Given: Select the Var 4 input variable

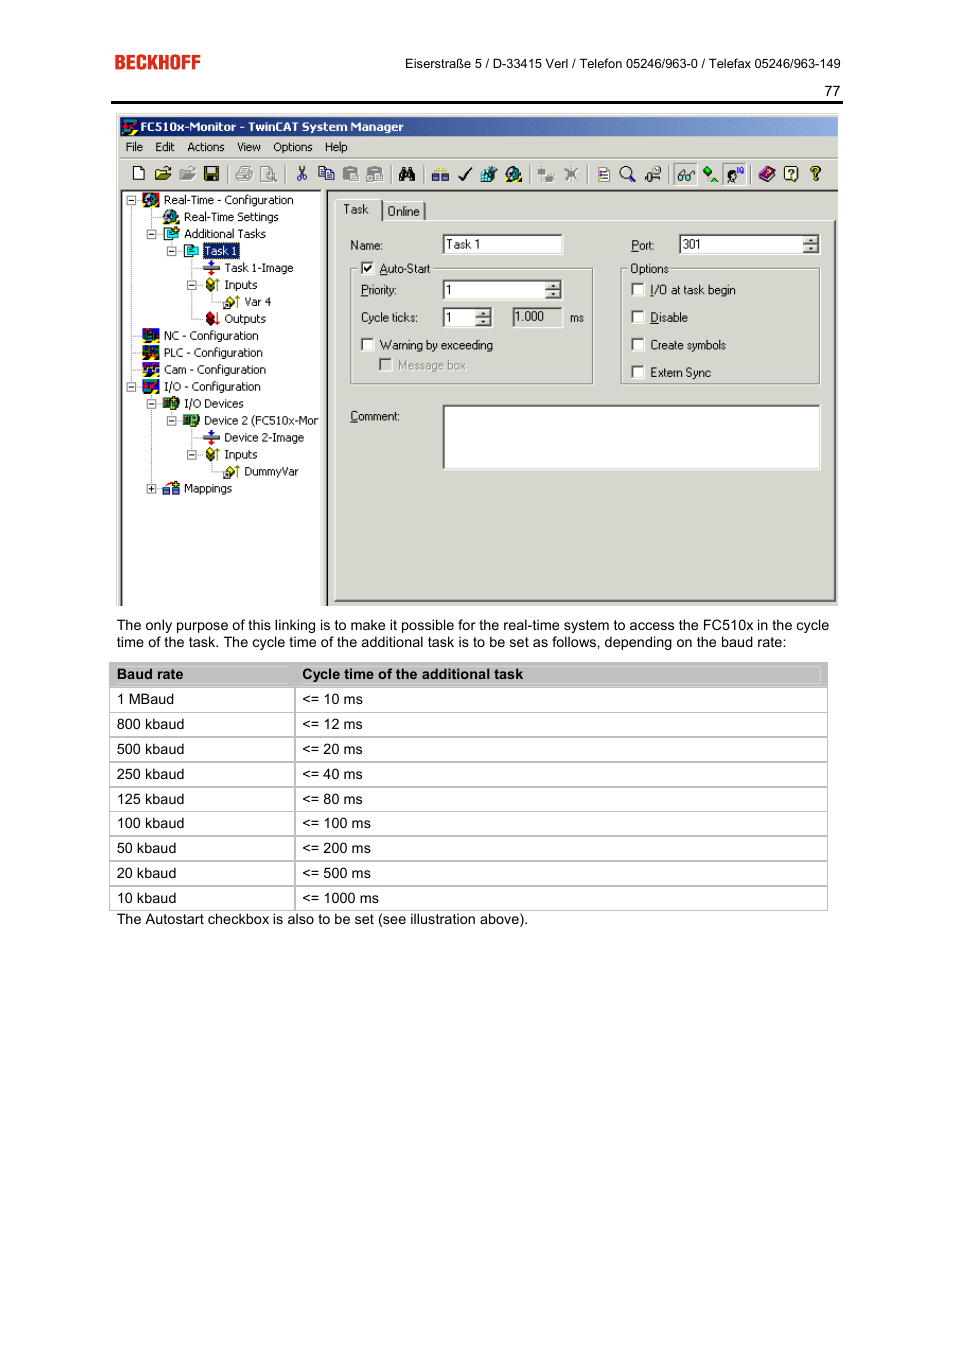Looking at the screenshot, I should pyautogui.click(x=257, y=302).
